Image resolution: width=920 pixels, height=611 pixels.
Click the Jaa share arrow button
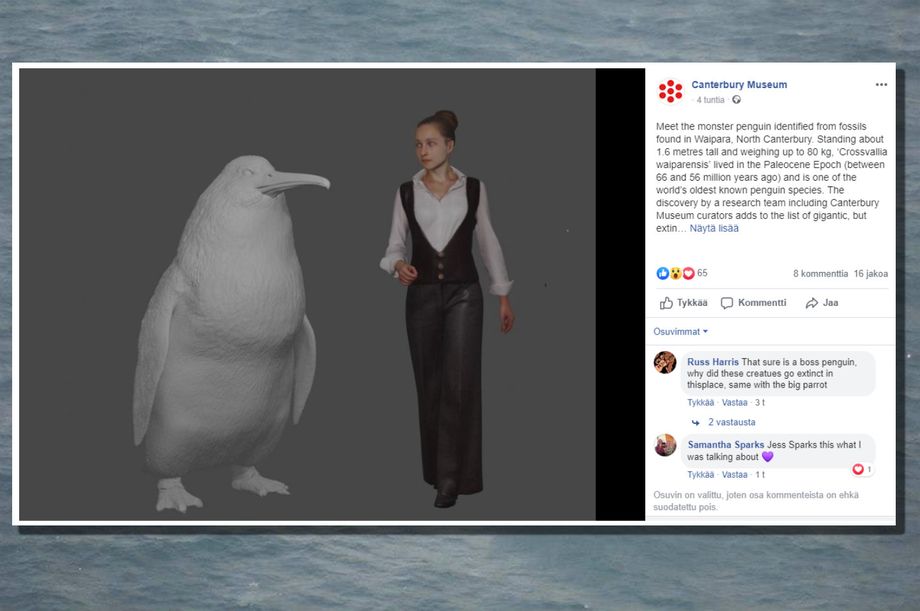(822, 303)
